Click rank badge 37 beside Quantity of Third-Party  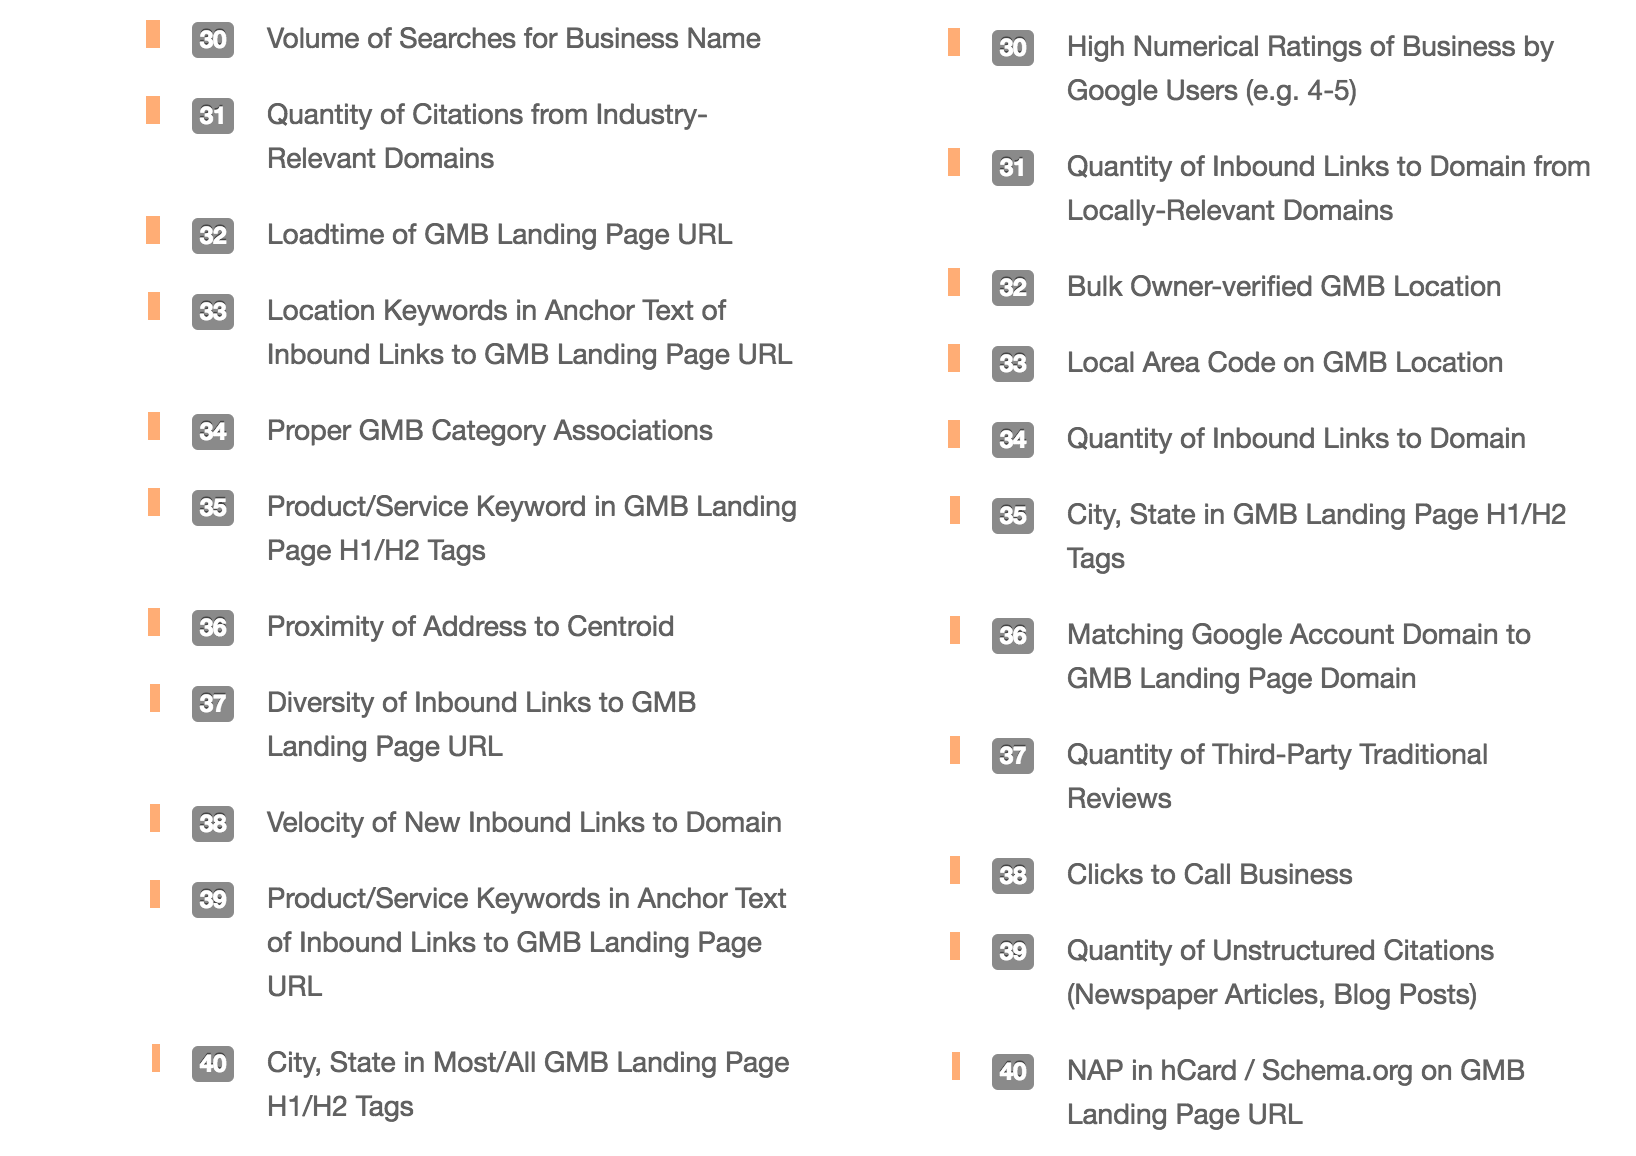(1013, 756)
